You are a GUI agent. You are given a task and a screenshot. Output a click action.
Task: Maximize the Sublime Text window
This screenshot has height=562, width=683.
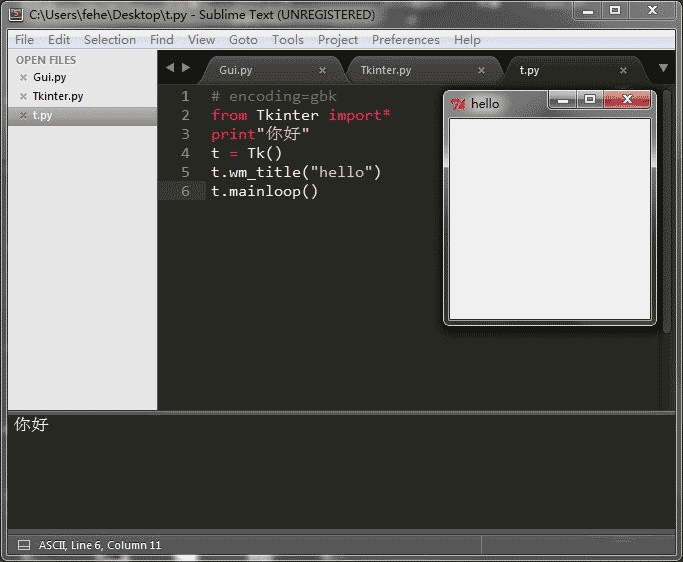615,11
